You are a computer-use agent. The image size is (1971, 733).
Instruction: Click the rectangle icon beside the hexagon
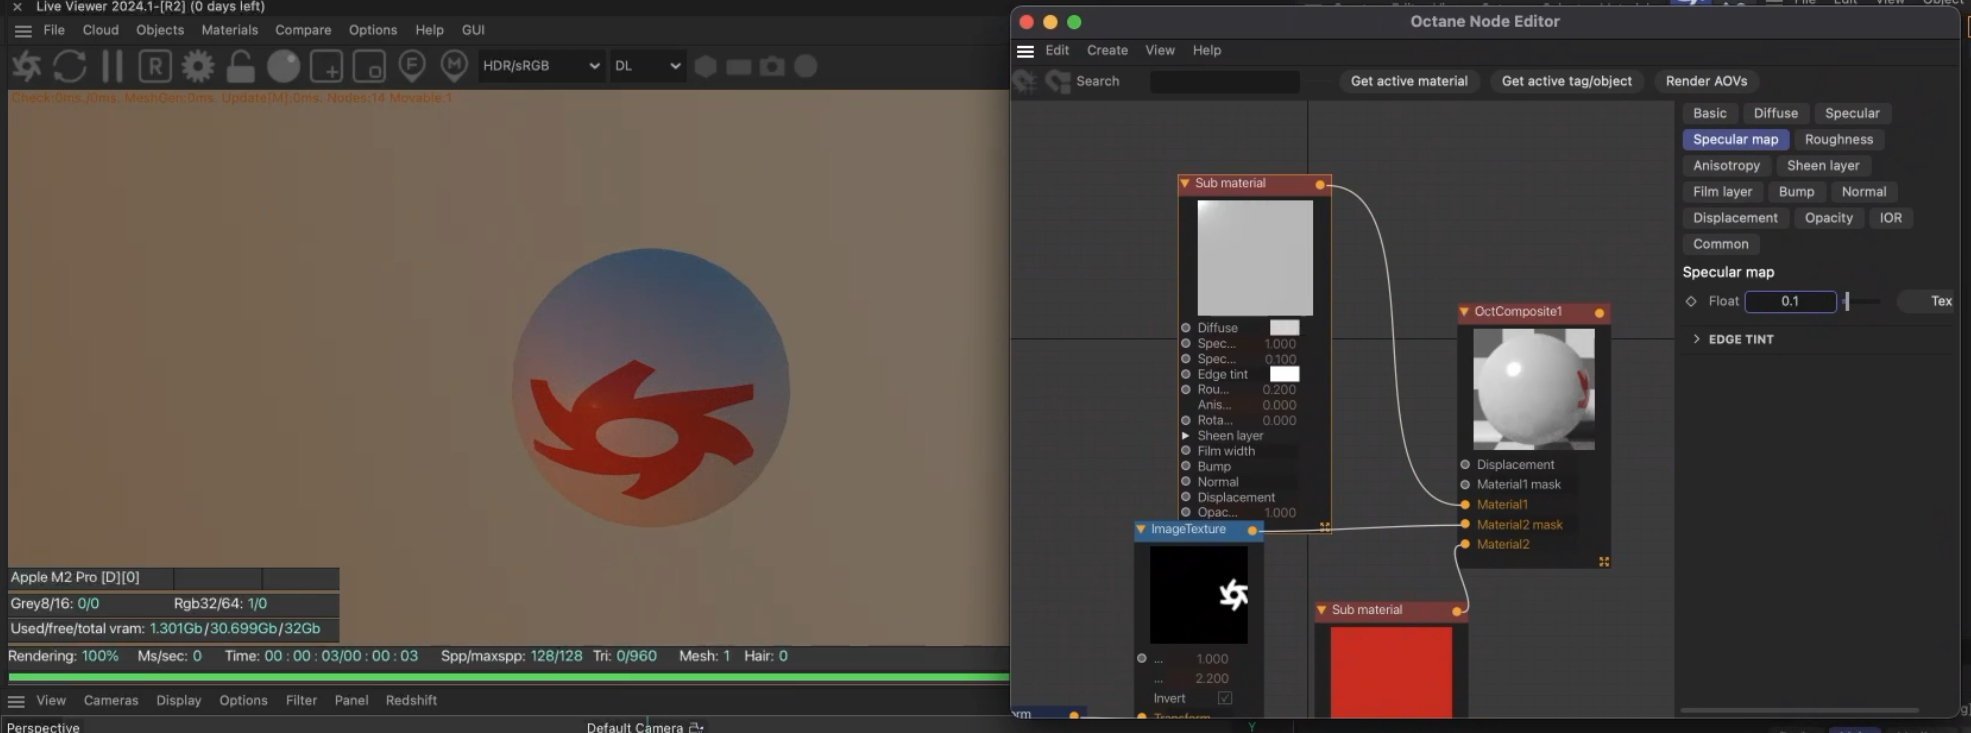(739, 66)
